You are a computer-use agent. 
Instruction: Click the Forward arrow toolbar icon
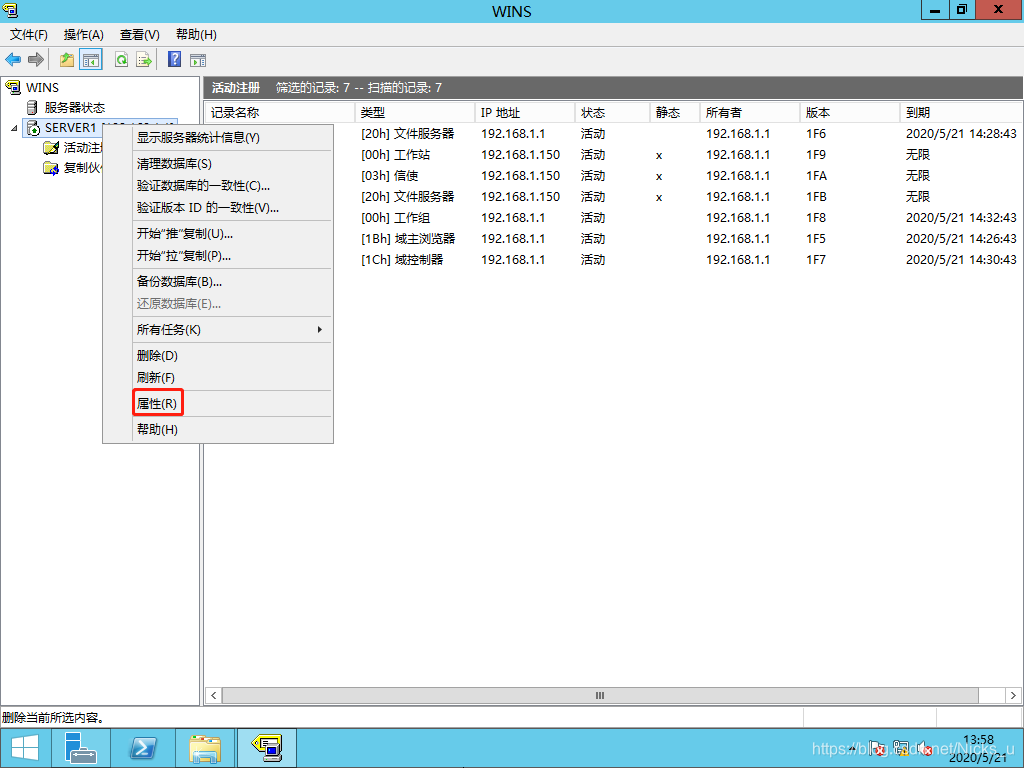(x=36, y=60)
